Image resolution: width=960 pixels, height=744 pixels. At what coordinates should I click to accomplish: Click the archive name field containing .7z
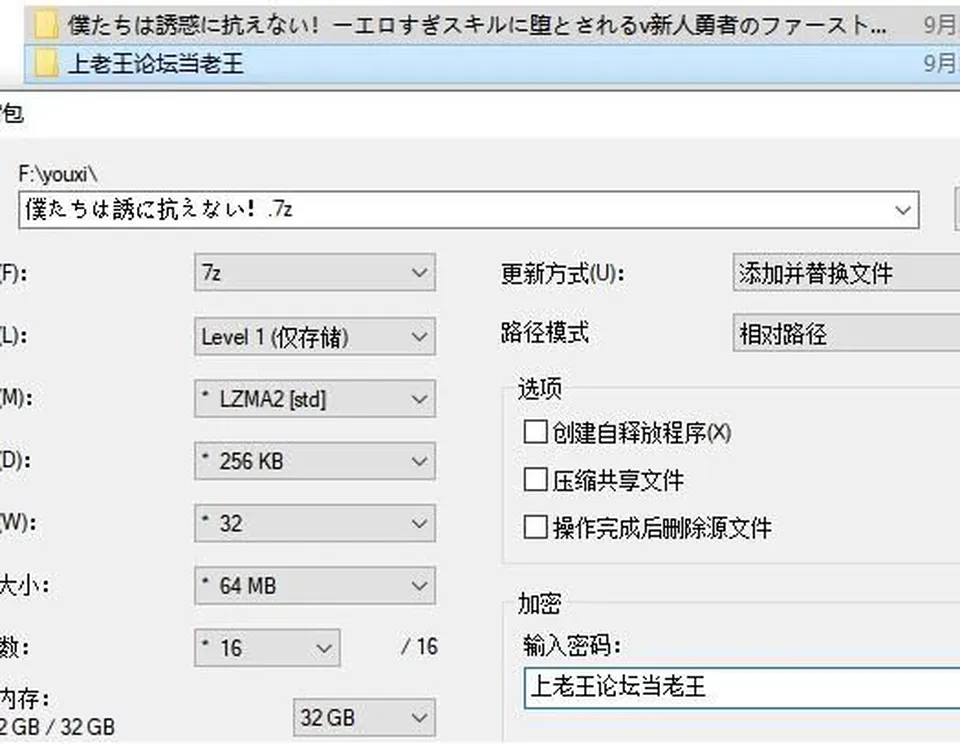[x=469, y=210]
